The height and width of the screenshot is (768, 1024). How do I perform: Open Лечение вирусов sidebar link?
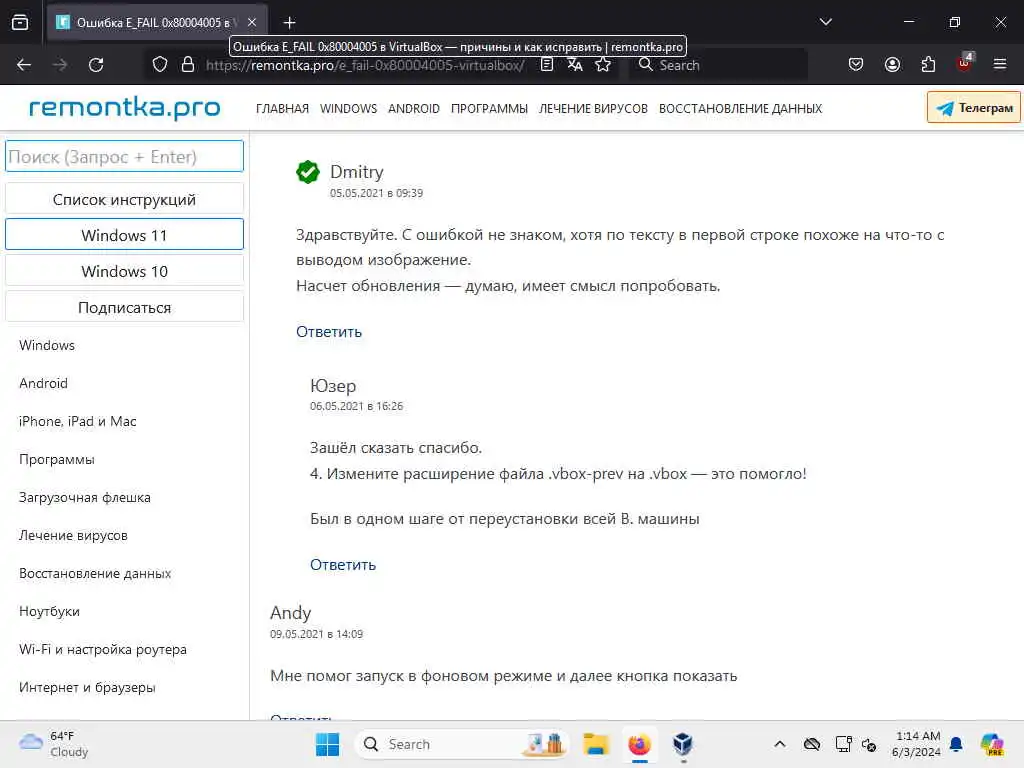click(x=73, y=535)
